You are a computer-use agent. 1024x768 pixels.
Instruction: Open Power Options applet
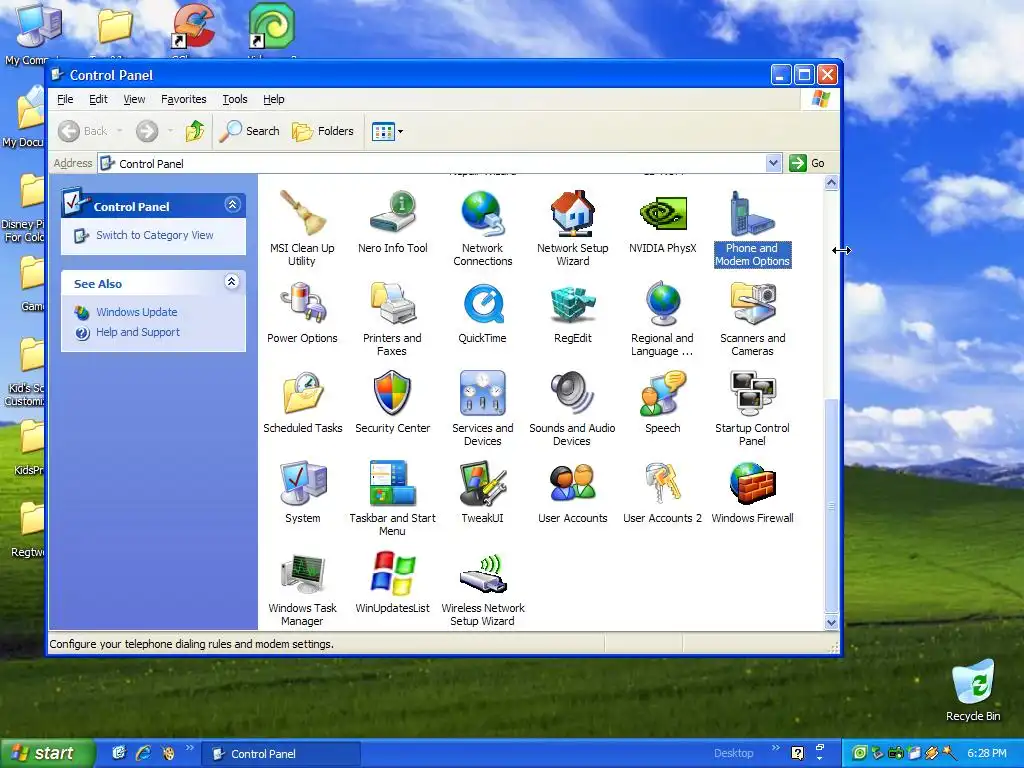pyautogui.click(x=302, y=312)
